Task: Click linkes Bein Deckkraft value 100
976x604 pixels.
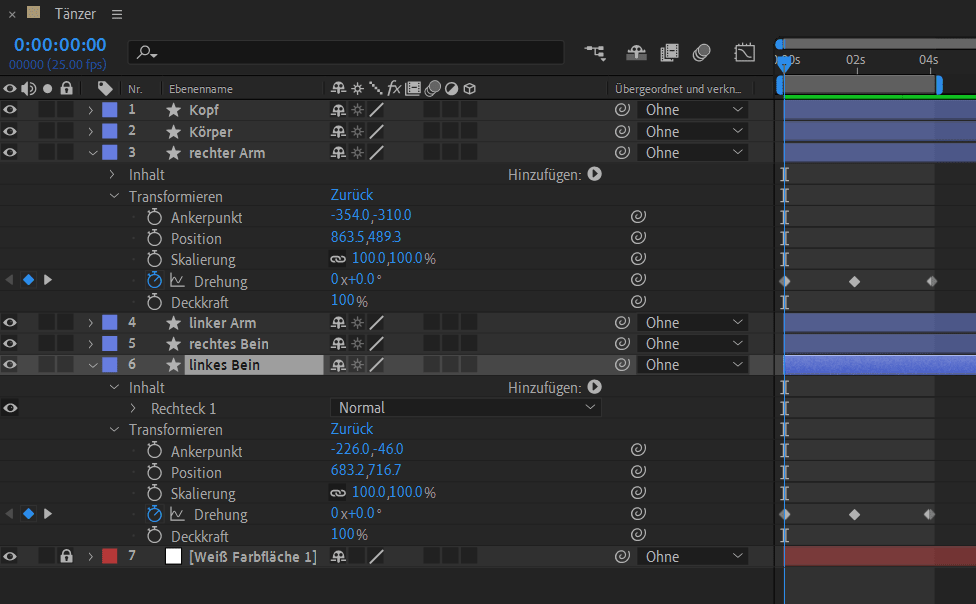Action: 342,534
